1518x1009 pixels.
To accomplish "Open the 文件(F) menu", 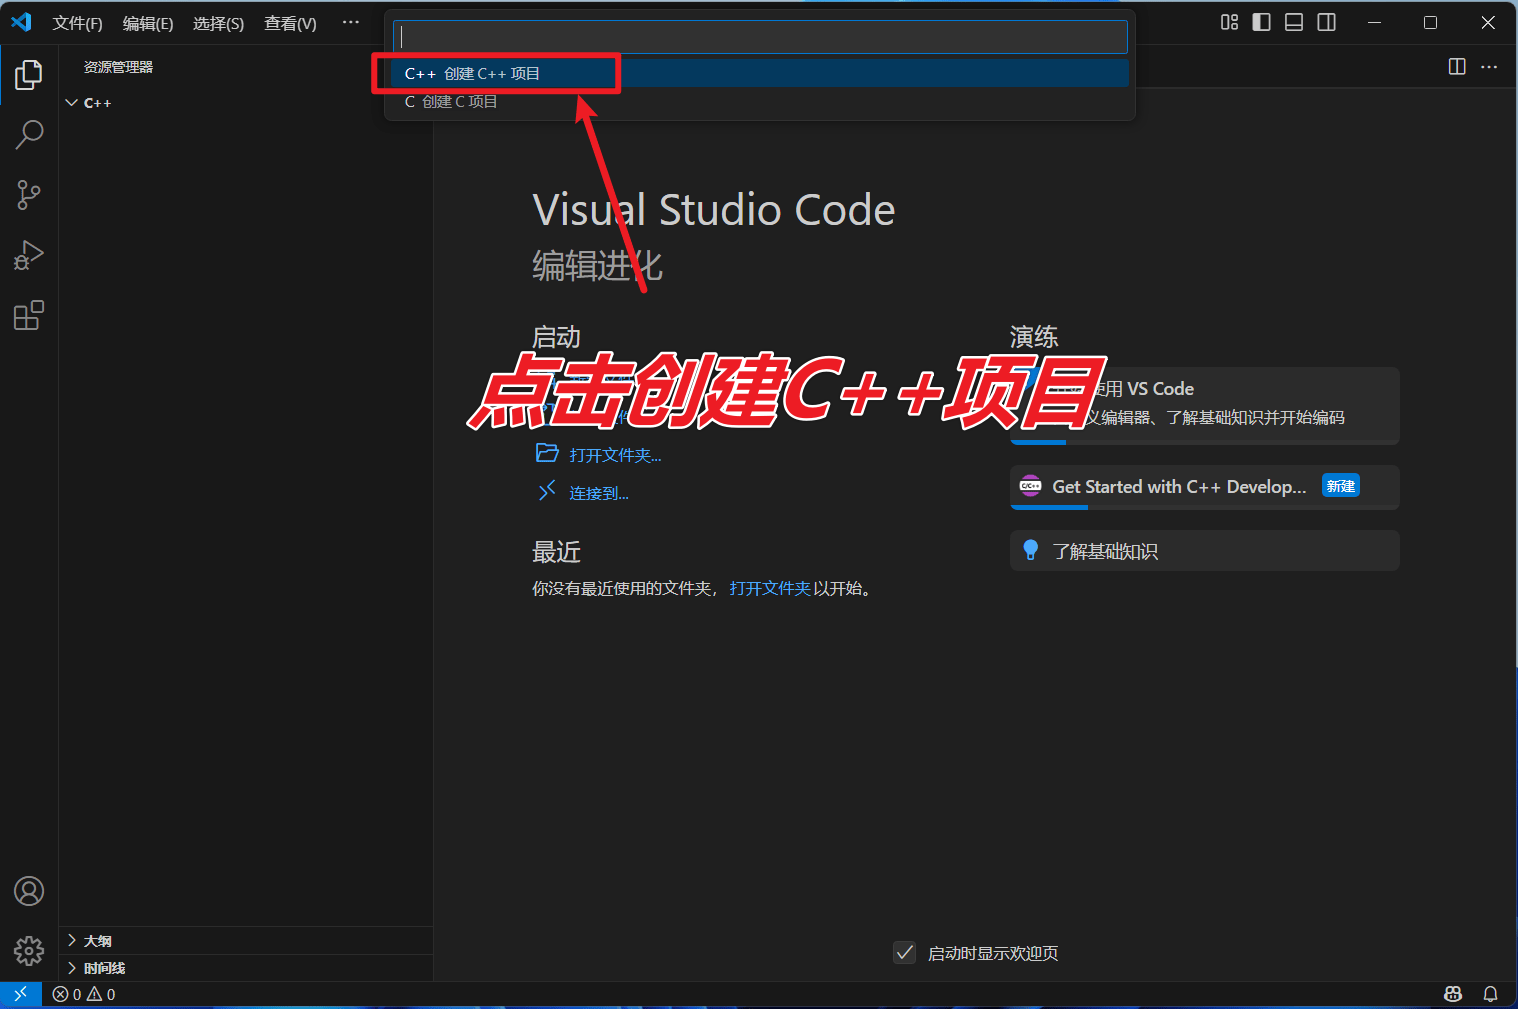I will point(77,23).
